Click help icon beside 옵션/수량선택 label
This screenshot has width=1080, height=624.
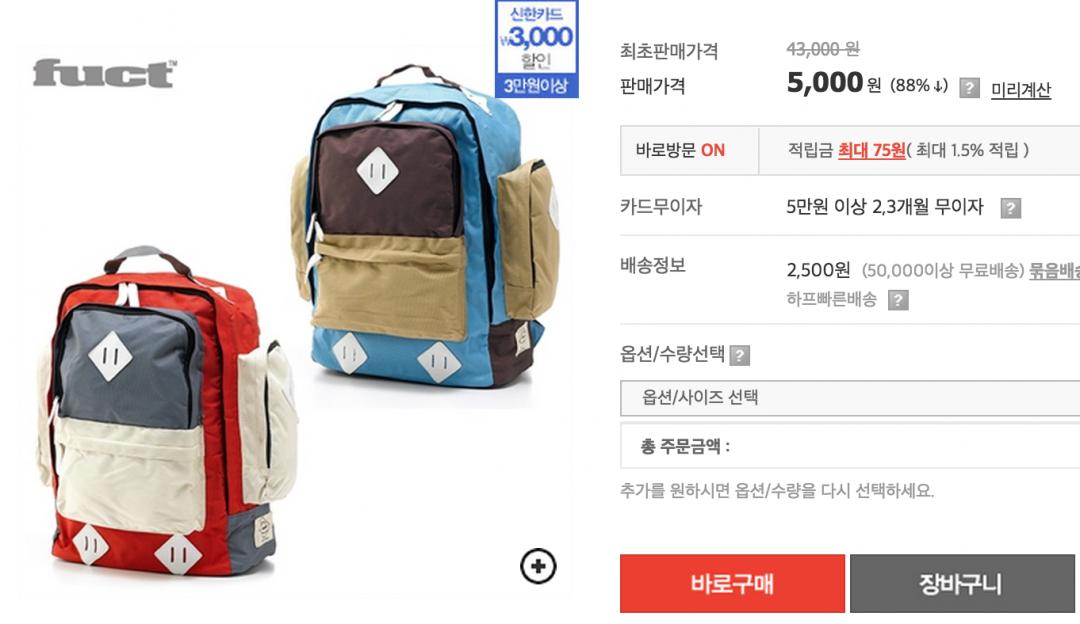click(x=739, y=355)
